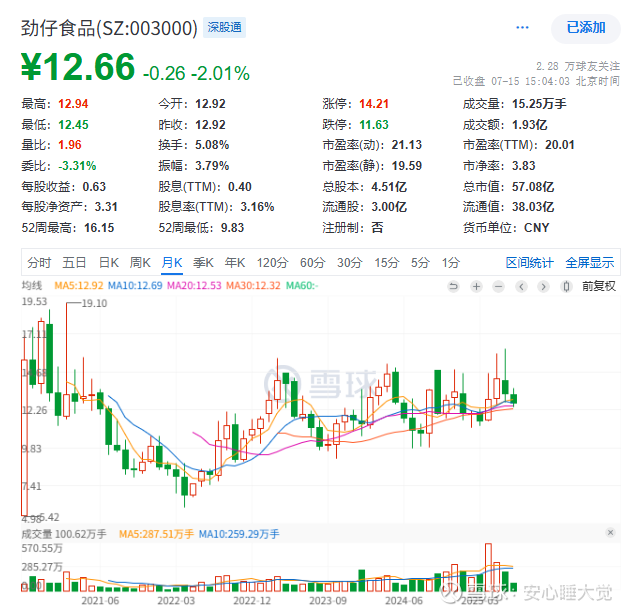Toggle the candlestick style icon

[x=566, y=286]
